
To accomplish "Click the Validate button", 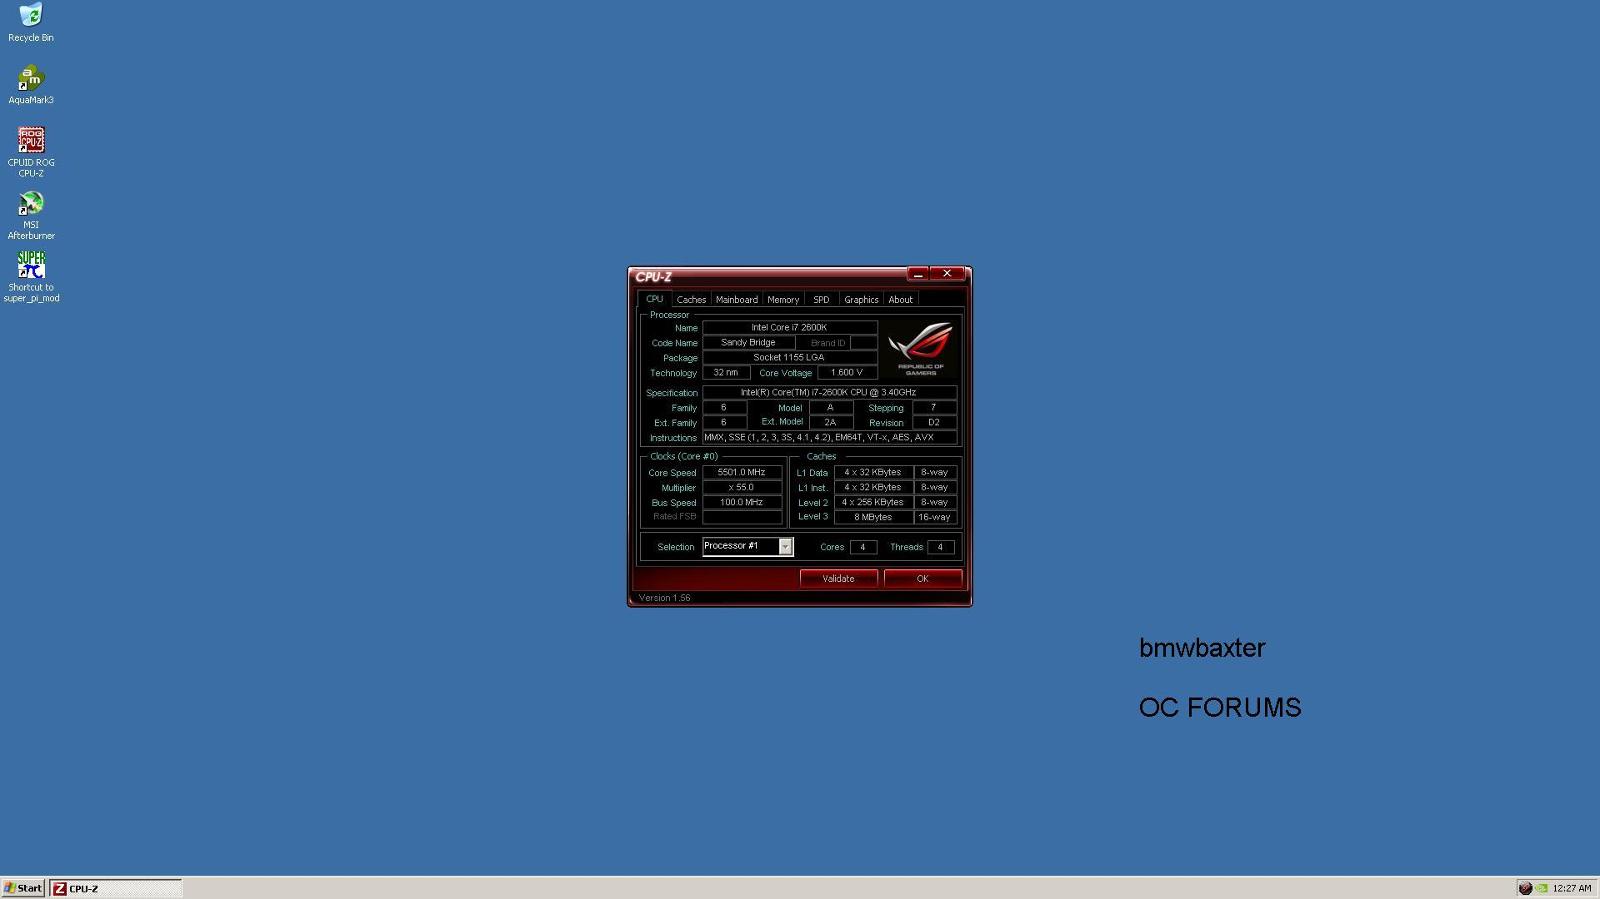I will pyautogui.click(x=839, y=578).
